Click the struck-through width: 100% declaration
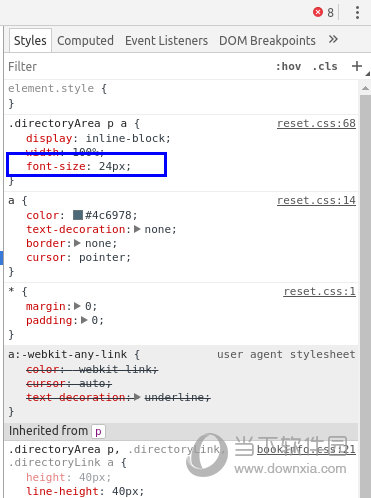The width and height of the screenshot is (371, 498). [x=66, y=152]
